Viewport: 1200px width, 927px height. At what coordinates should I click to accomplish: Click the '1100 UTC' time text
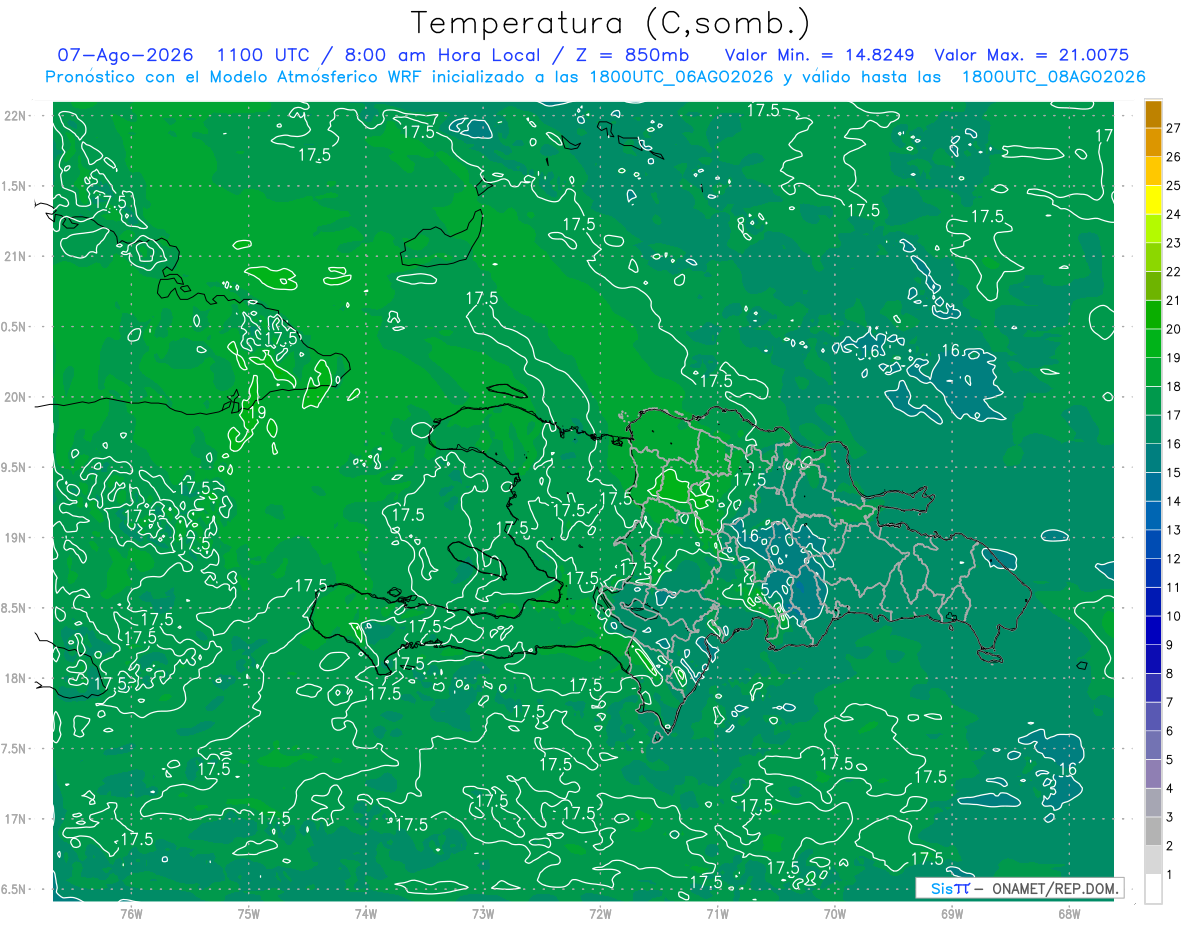pos(262,55)
